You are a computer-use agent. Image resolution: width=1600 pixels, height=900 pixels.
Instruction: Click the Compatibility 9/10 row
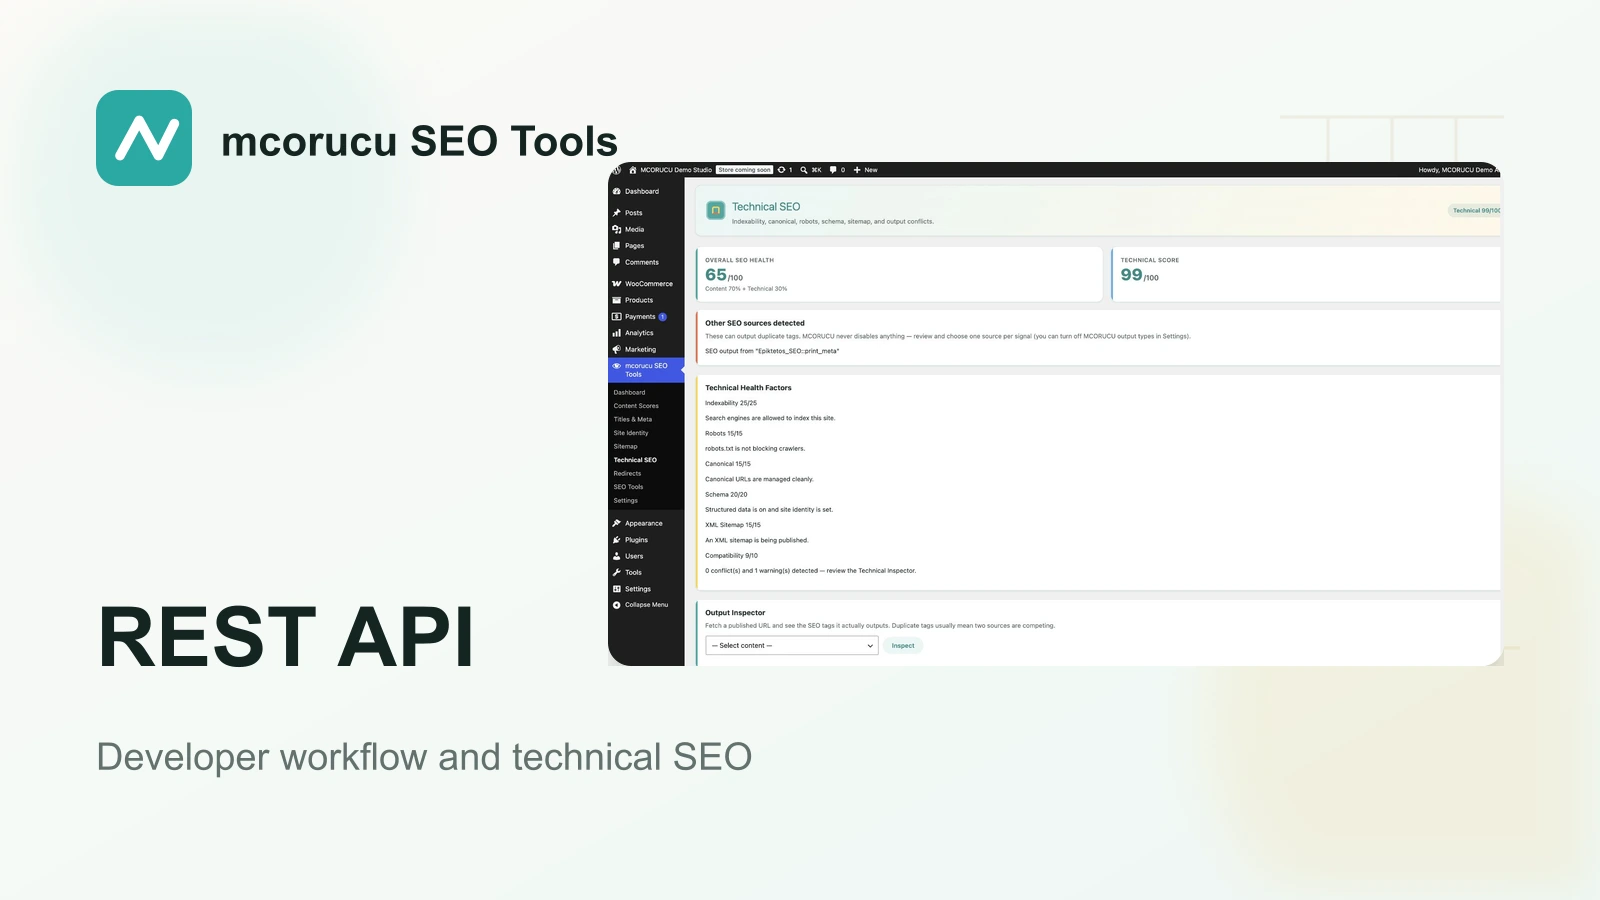click(732, 555)
